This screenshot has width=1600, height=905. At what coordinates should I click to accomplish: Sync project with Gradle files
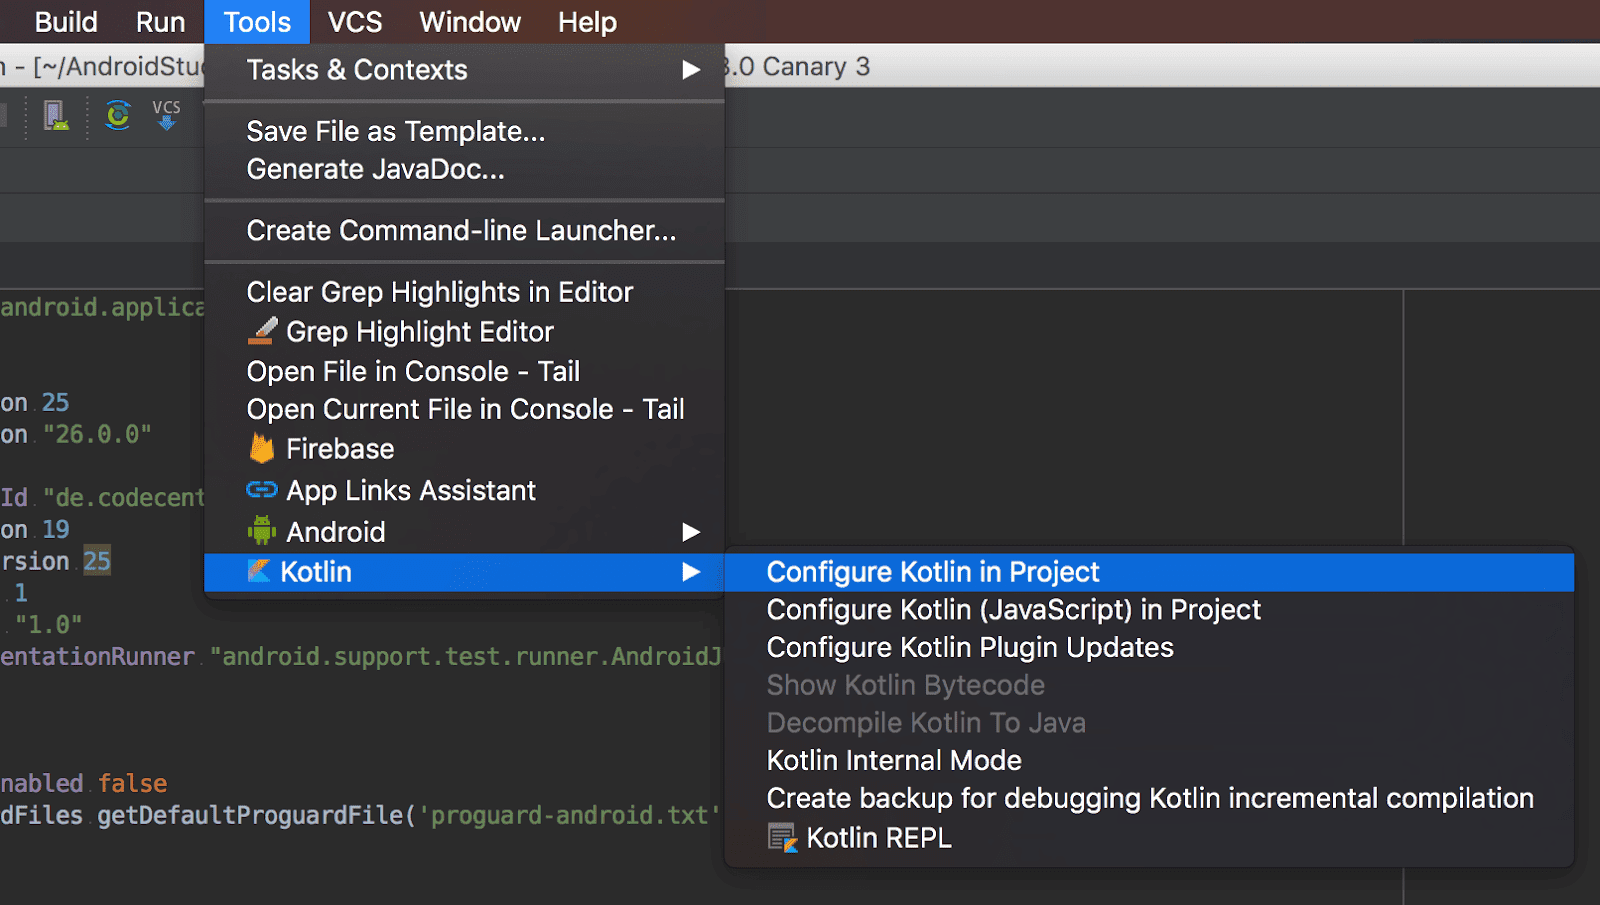(117, 114)
